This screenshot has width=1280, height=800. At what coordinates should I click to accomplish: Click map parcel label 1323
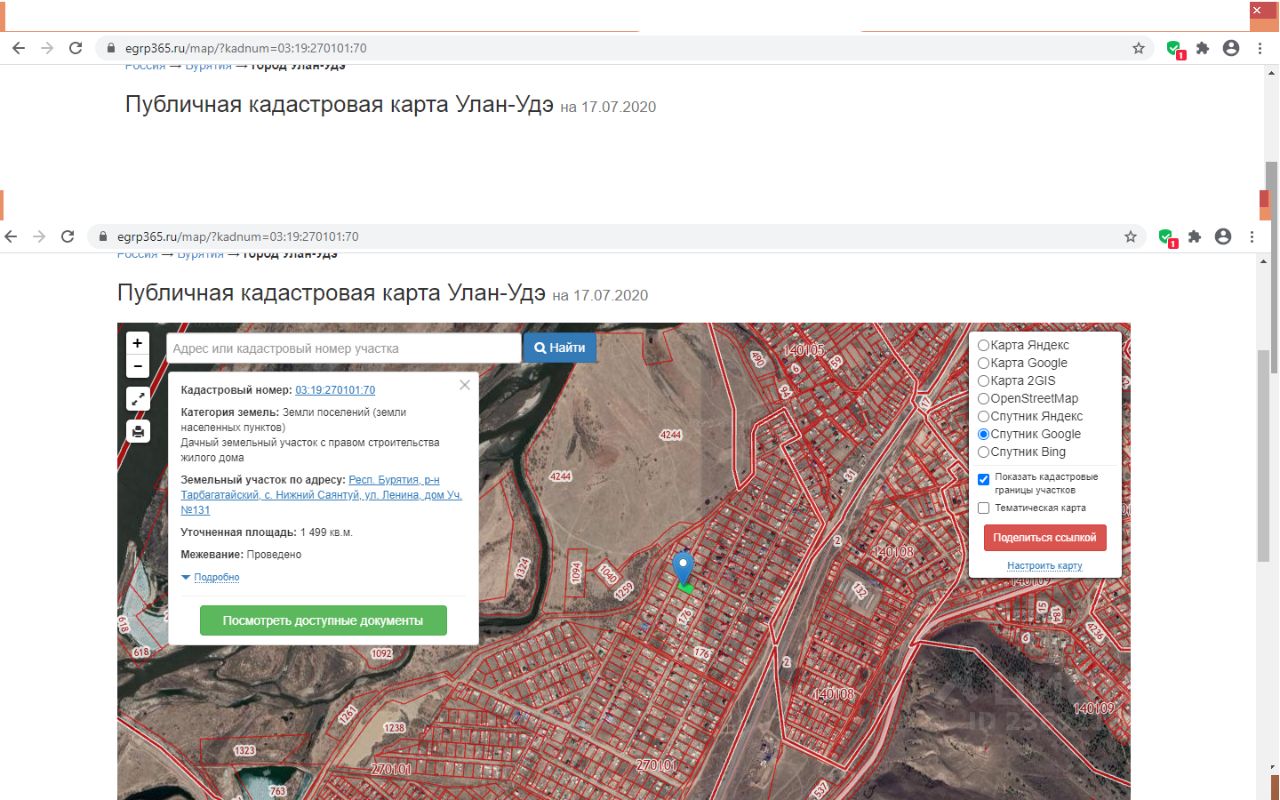pos(244,750)
